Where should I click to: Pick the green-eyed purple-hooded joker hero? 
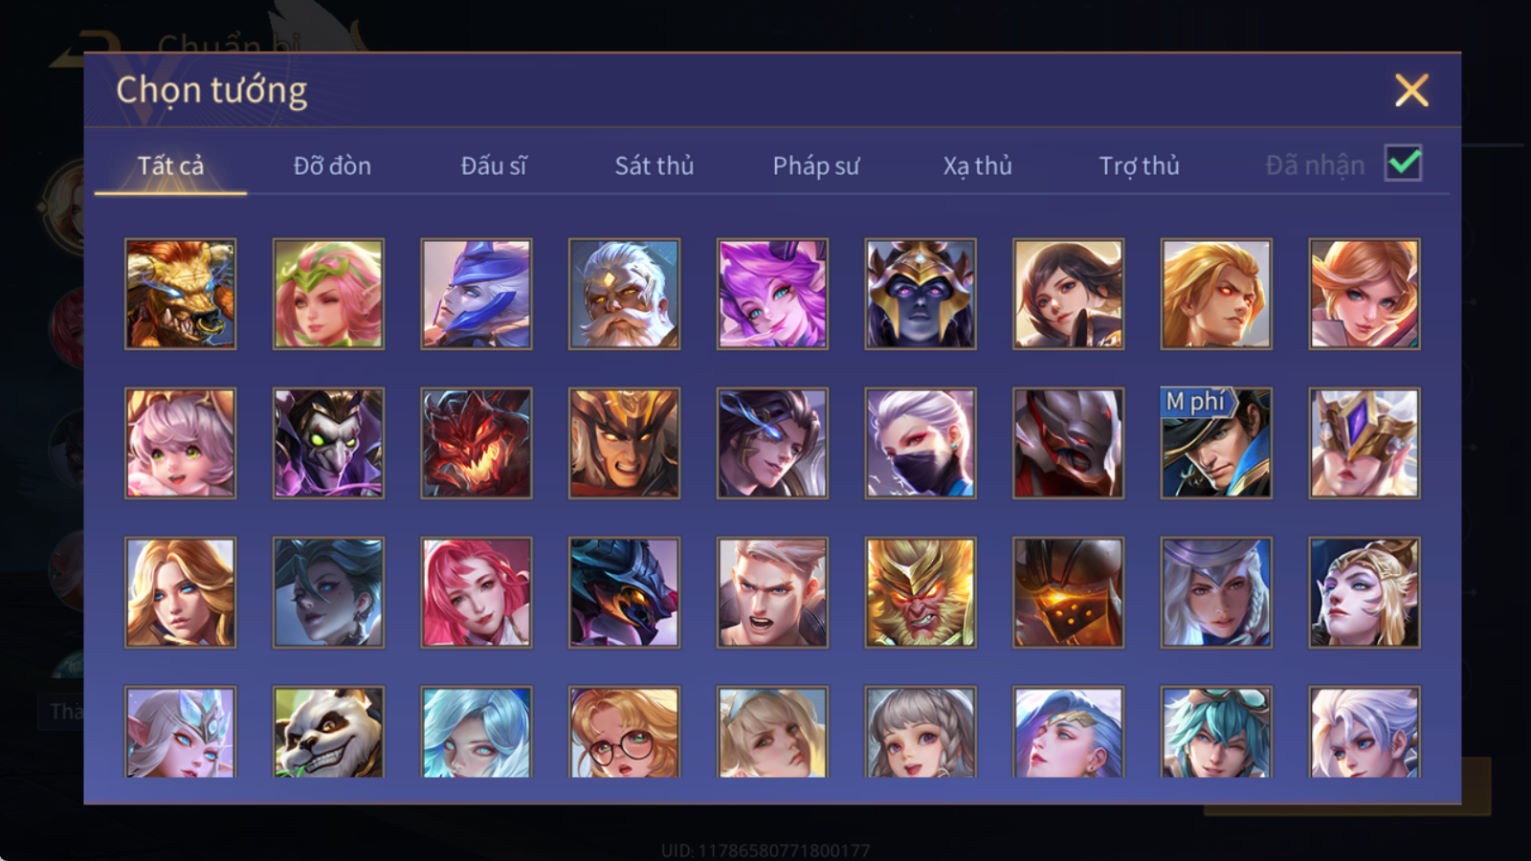click(x=328, y=443)
